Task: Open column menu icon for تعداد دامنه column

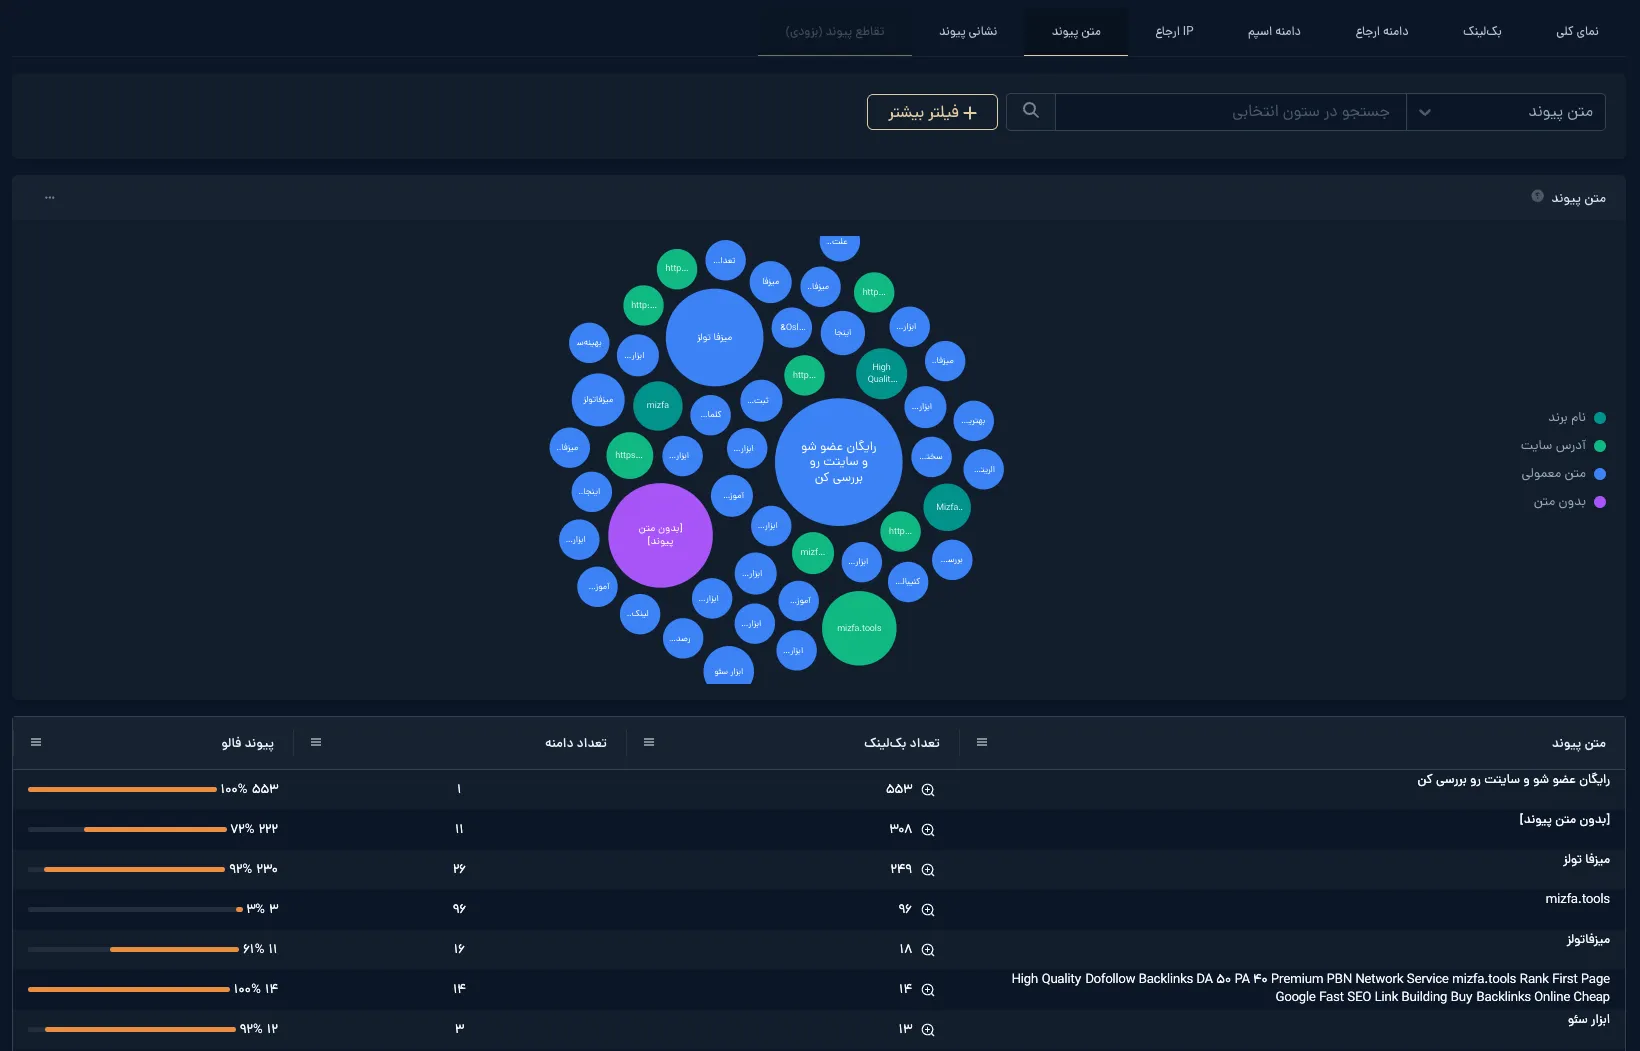Action: (x=316, y=742)
